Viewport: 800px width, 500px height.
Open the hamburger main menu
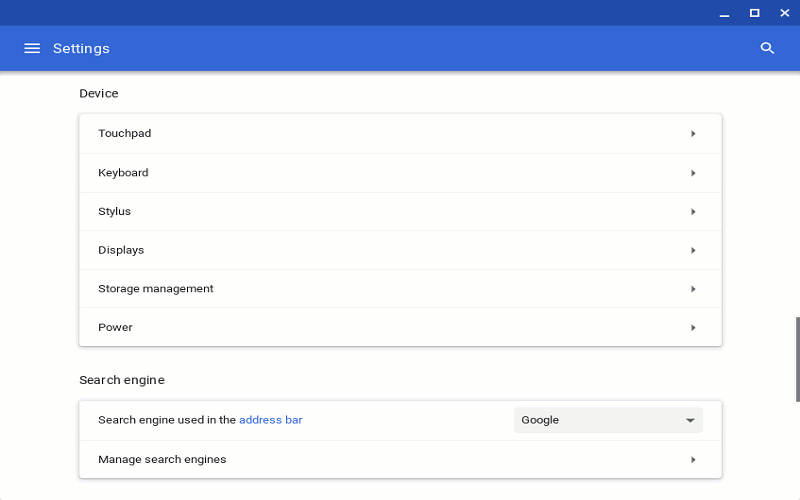click(32, 48)
